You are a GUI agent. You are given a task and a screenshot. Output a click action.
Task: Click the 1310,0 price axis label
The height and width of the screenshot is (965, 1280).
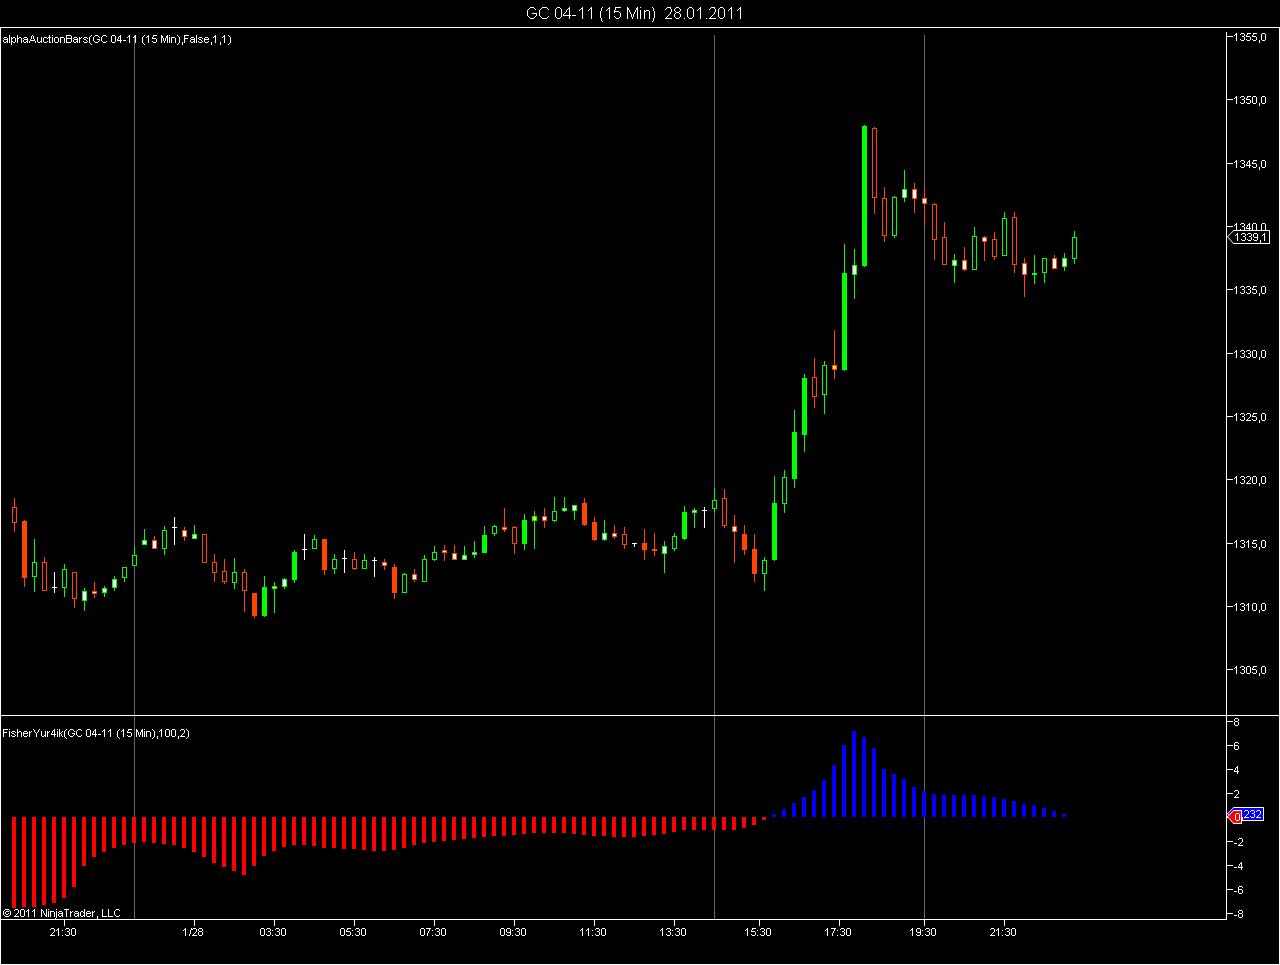(1251, 607)
